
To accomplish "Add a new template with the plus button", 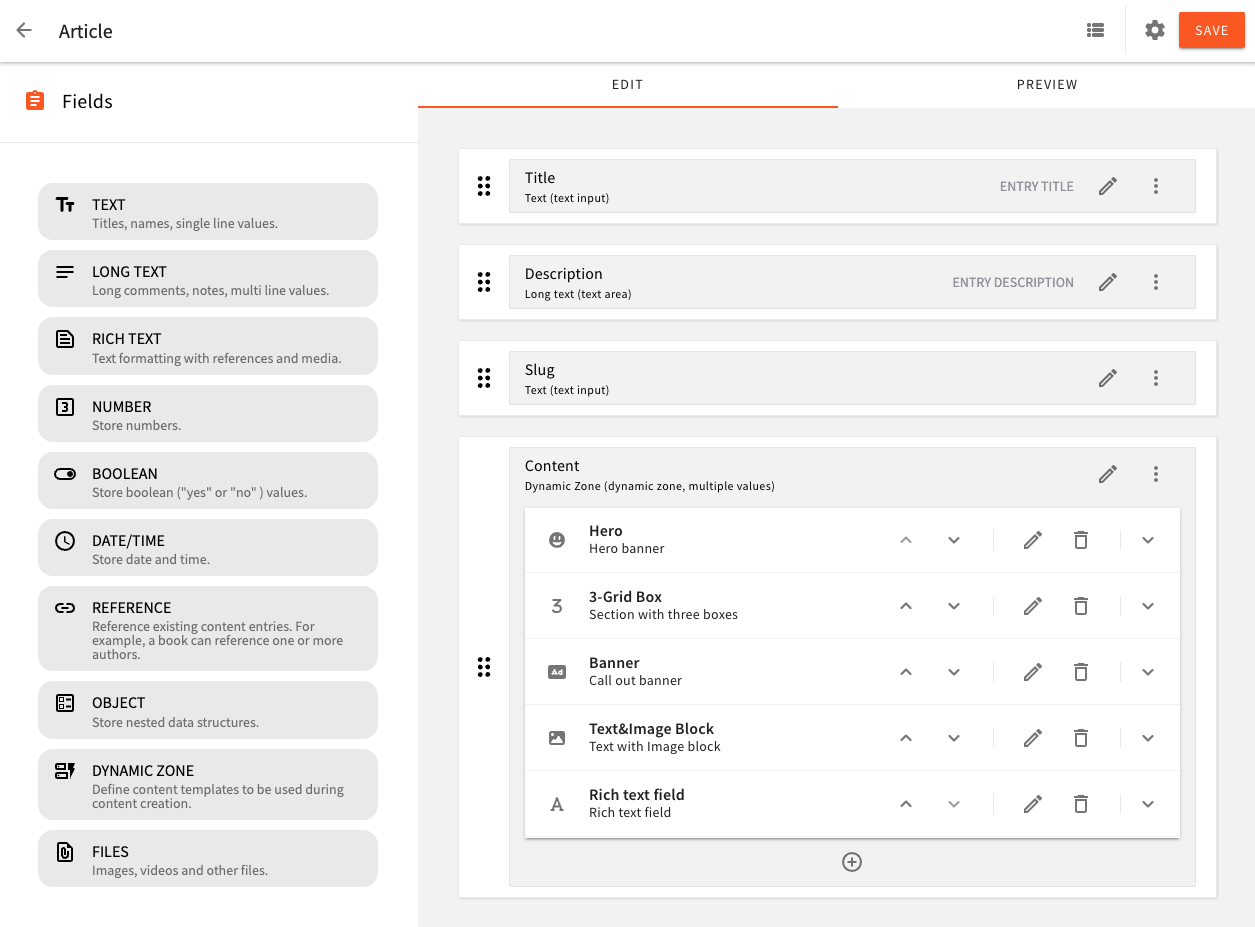I will point(851,861).
